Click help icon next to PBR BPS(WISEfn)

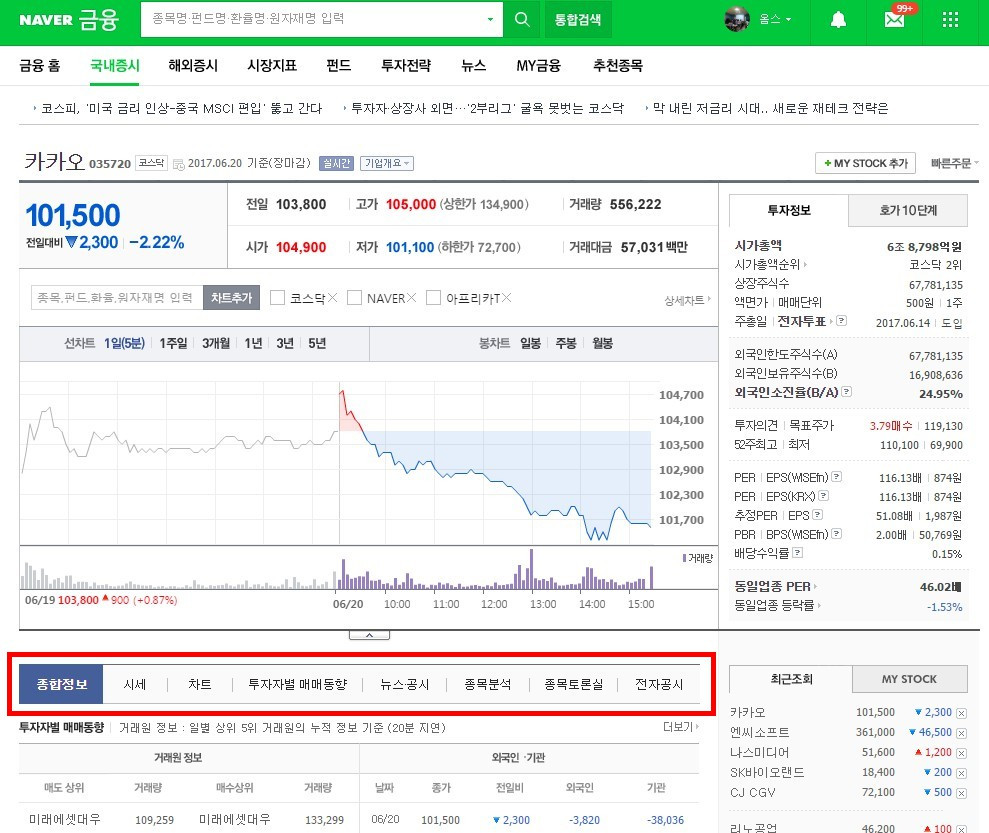tap(836, 533)
